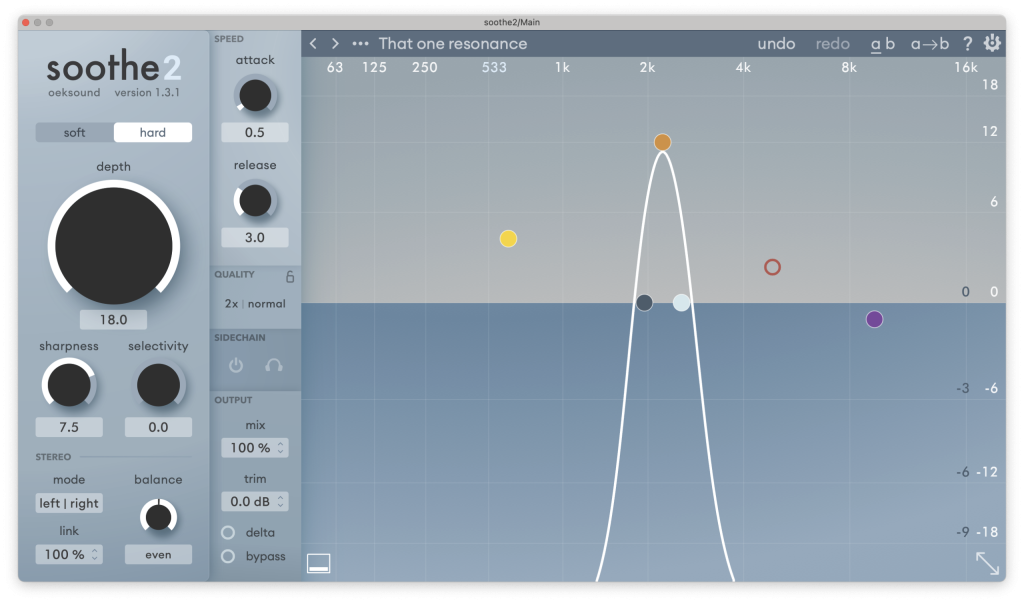Open the three-dots preset menu
The width and height of the screenshot is (1024, 603).
tap(360, 44)
